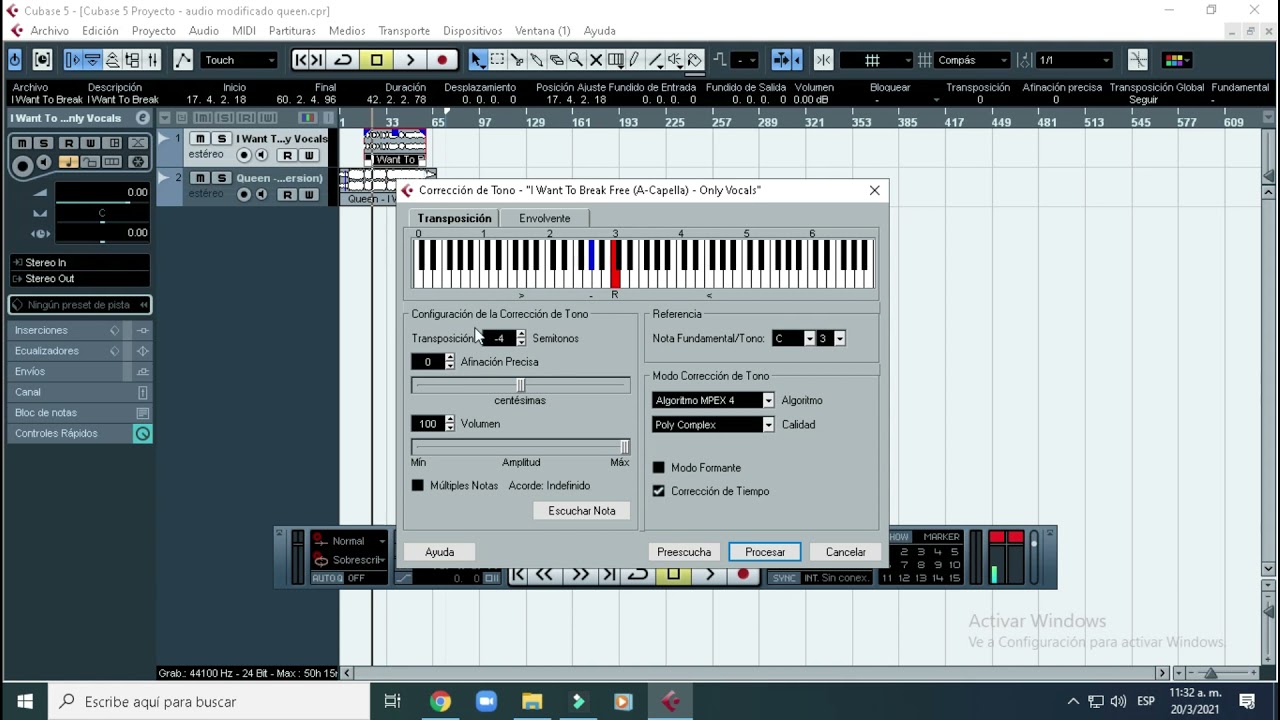Image resolution: width=1280 pixels, height=720 pixels.
Task: Click the Volumen 100 value field
Action: click(x=427, y=424)
